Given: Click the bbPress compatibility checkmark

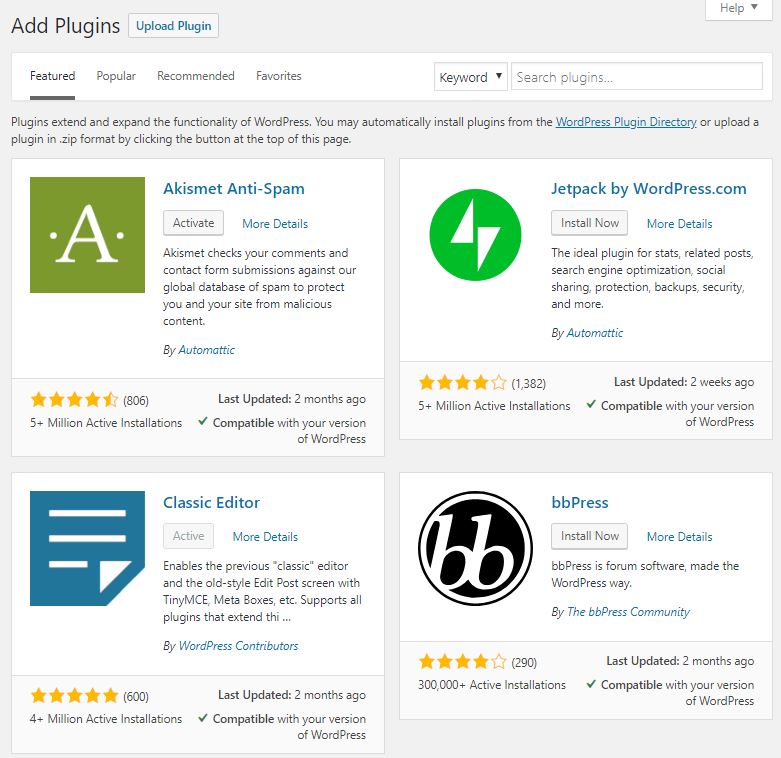Looking at the screenshot, I should (591, 683).
